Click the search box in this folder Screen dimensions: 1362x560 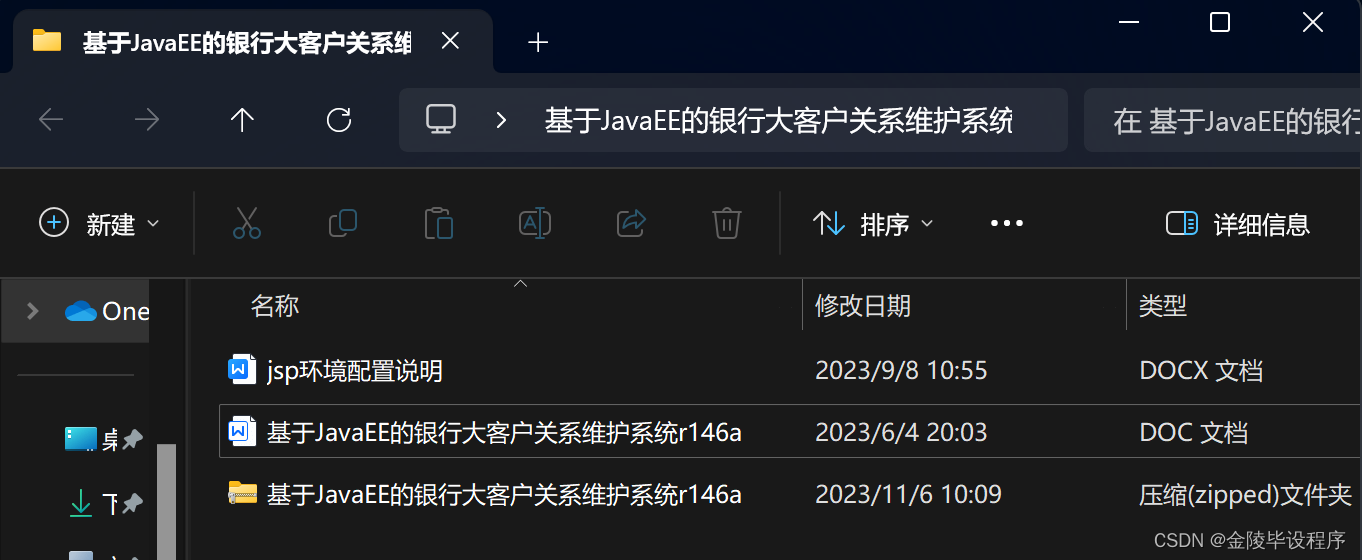pos(1223,121)
